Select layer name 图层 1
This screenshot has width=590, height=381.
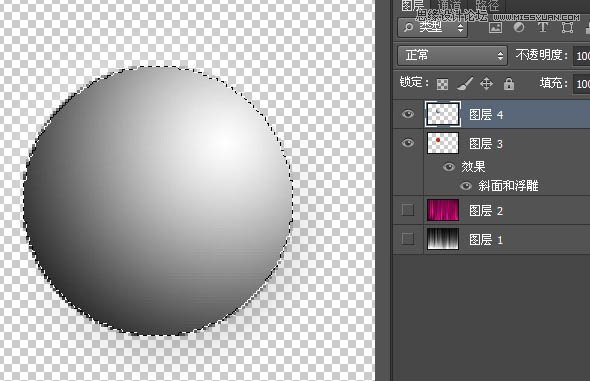coord(486,239)
